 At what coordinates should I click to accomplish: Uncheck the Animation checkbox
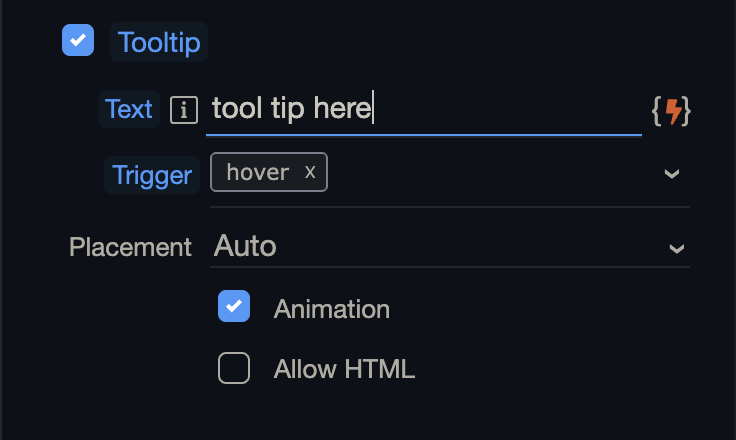[234, 307]
